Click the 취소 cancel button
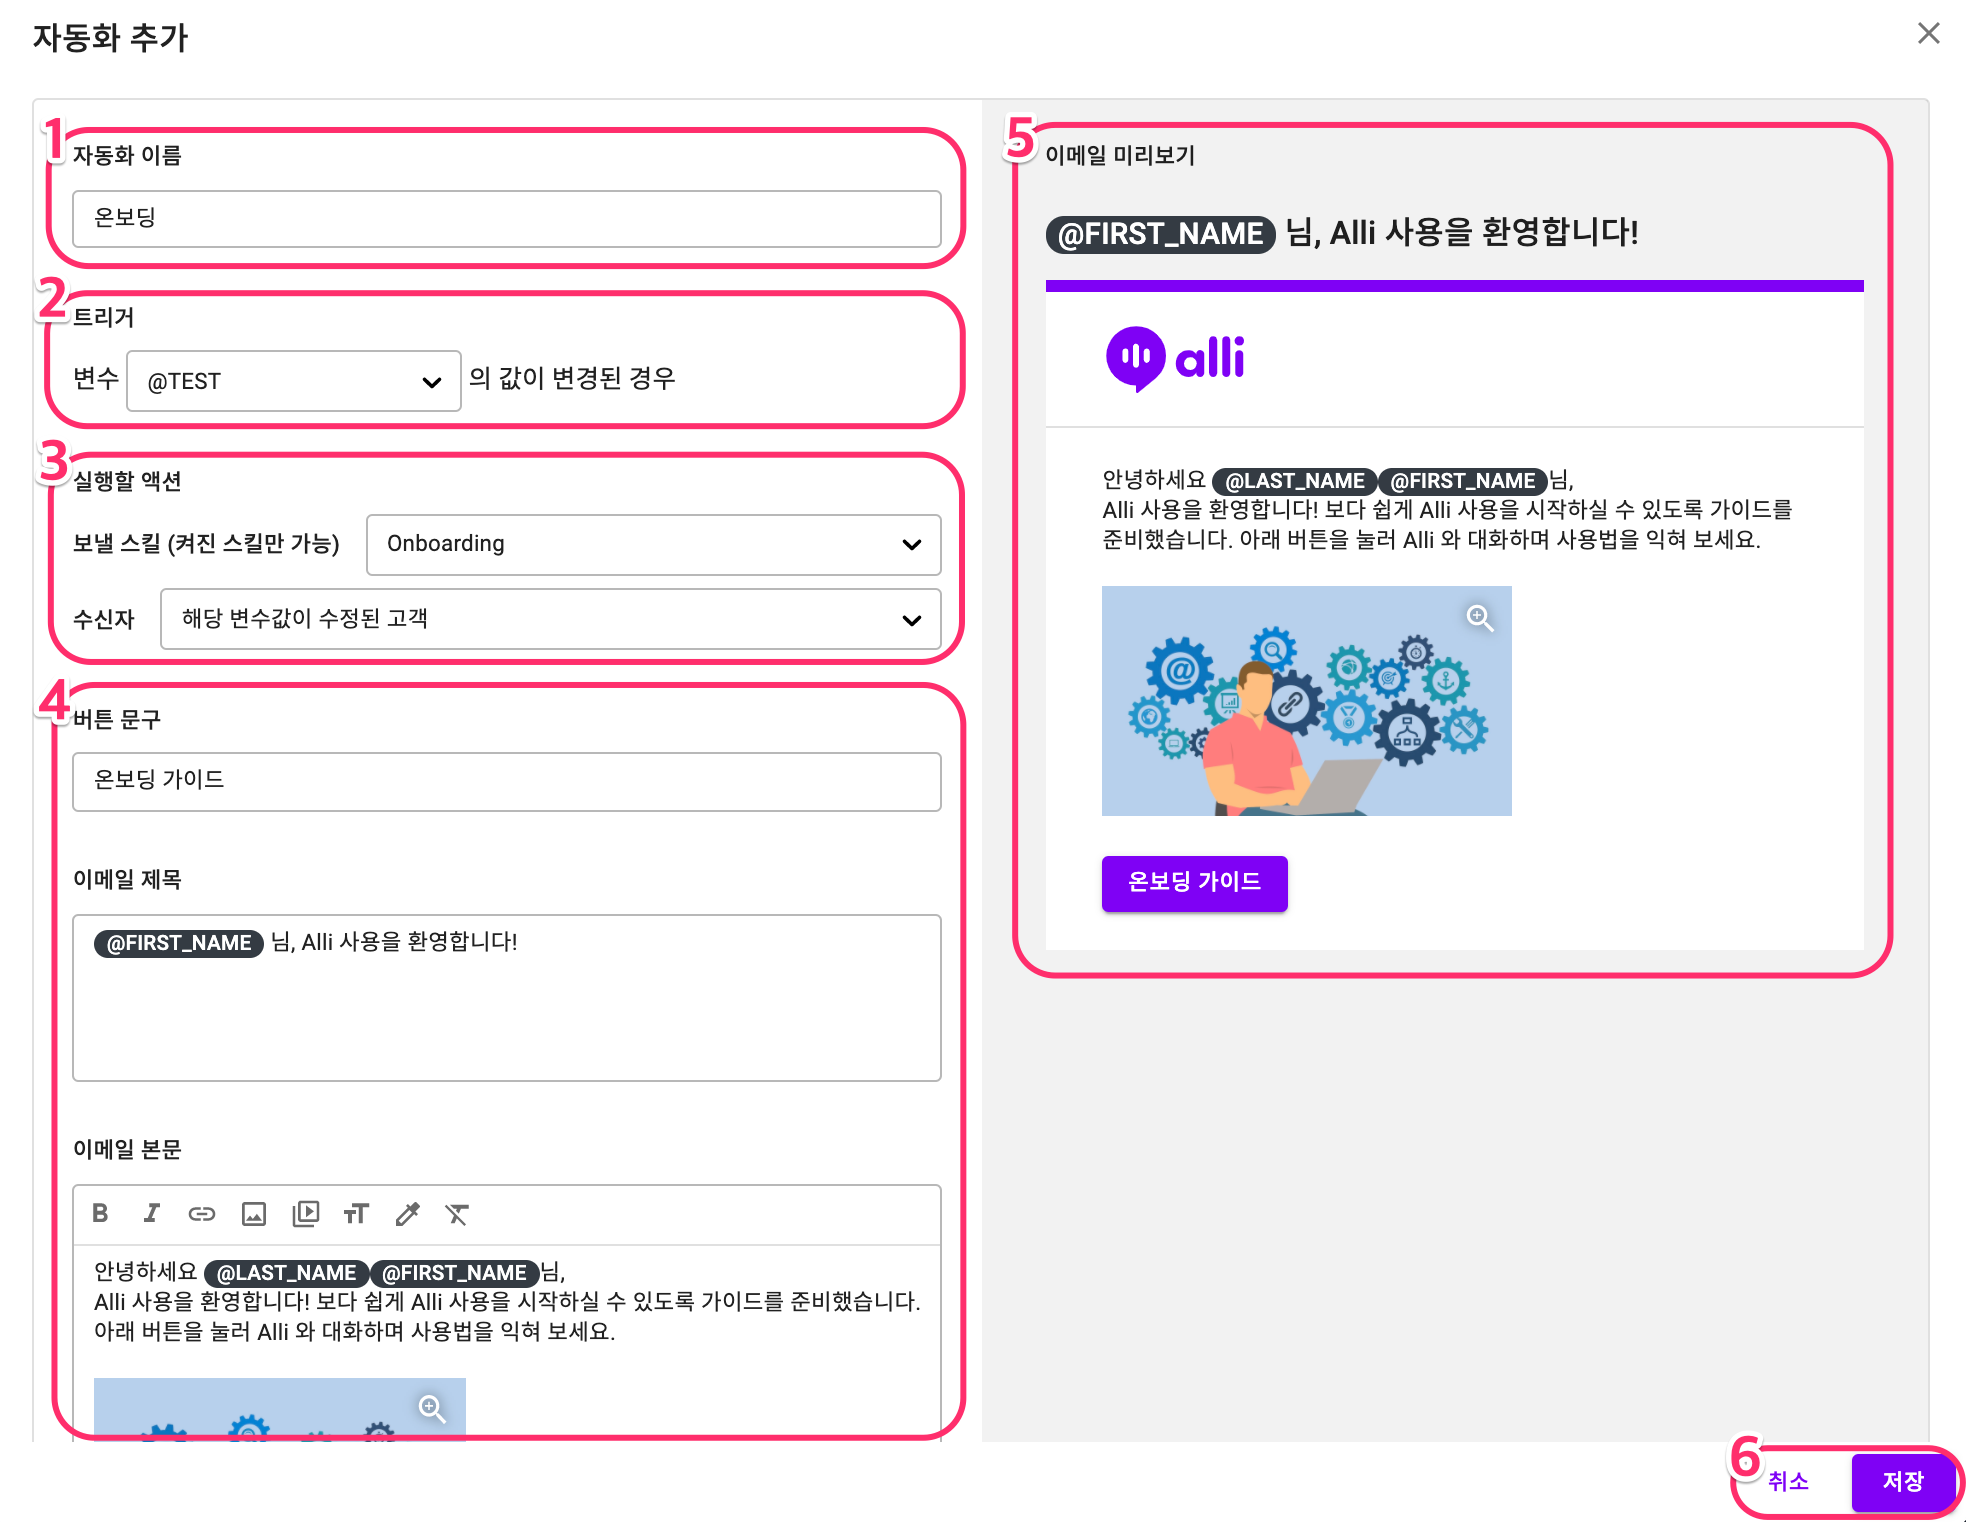 (x=1788, y=1481)
